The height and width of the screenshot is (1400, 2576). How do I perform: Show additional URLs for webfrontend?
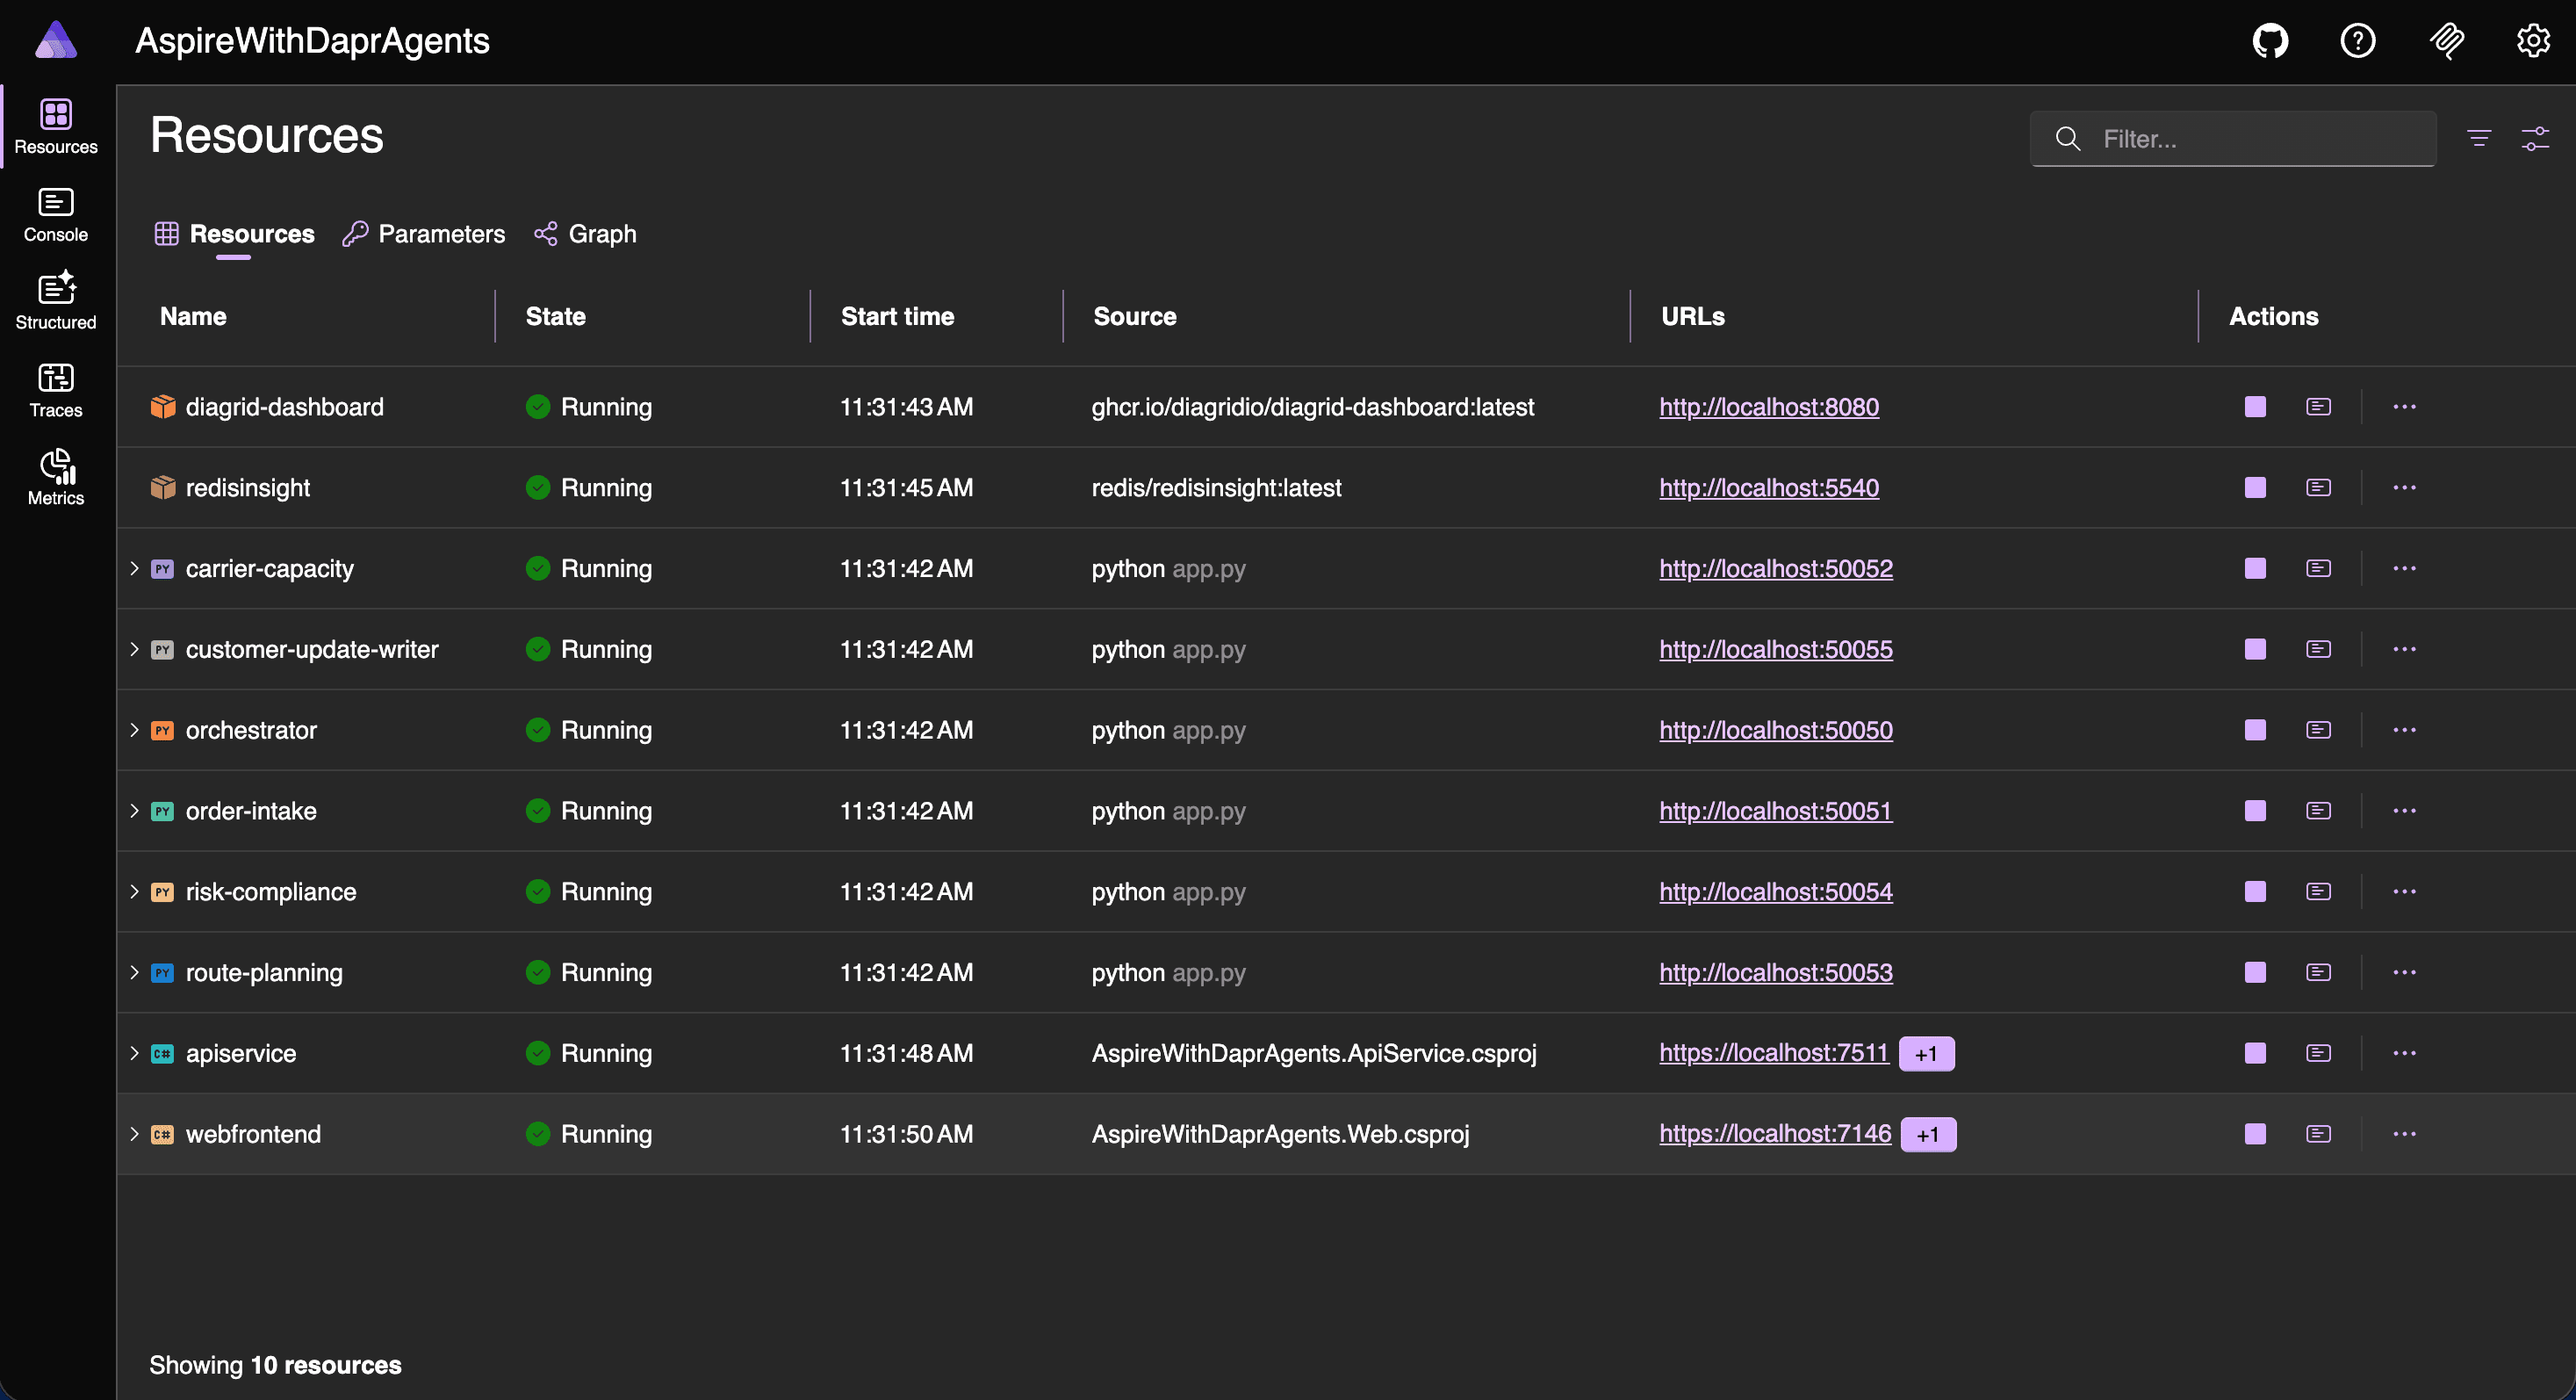pyautogui.click(x=1927, y=1134)
